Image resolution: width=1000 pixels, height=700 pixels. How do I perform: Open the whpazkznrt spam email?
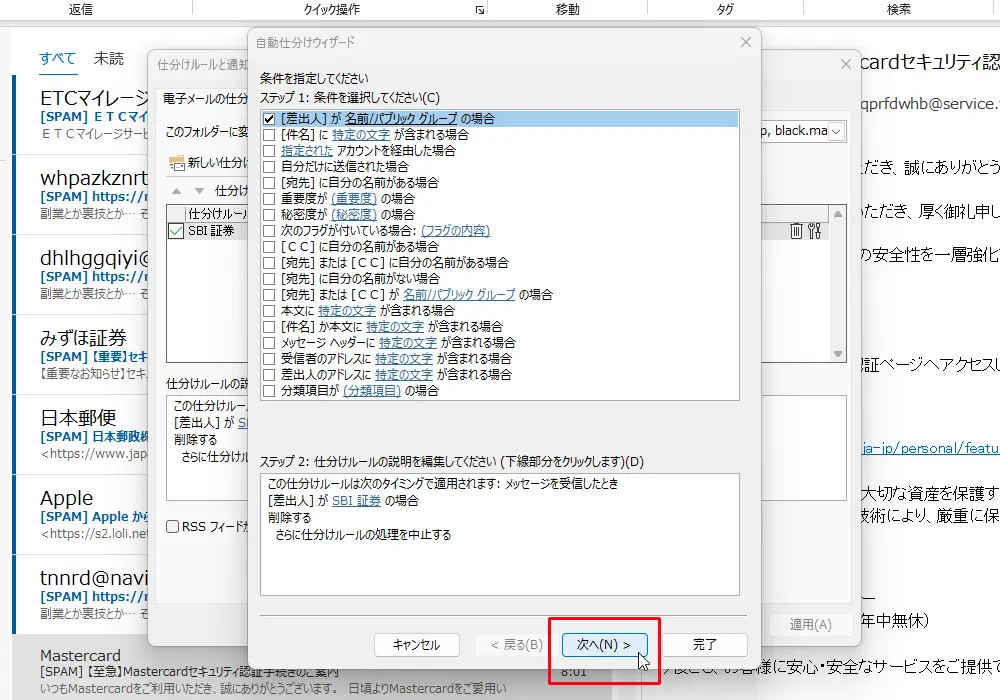click(x=81, y=194)
